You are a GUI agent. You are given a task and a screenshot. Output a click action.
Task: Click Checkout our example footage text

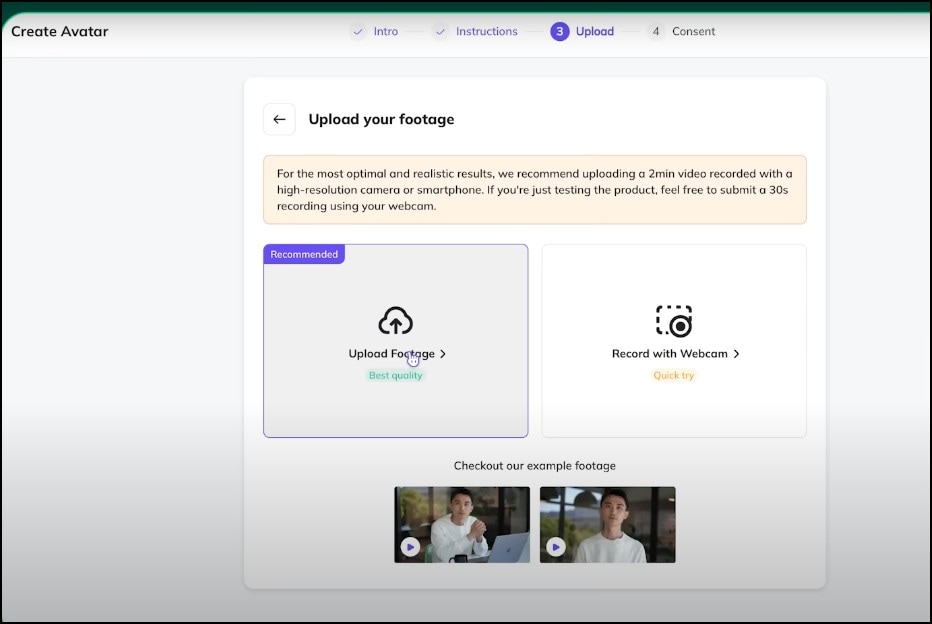click(534, 466)
